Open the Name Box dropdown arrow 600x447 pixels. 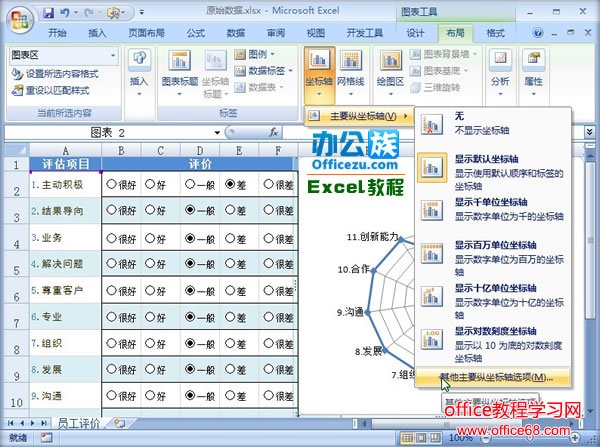pos(217,133)
